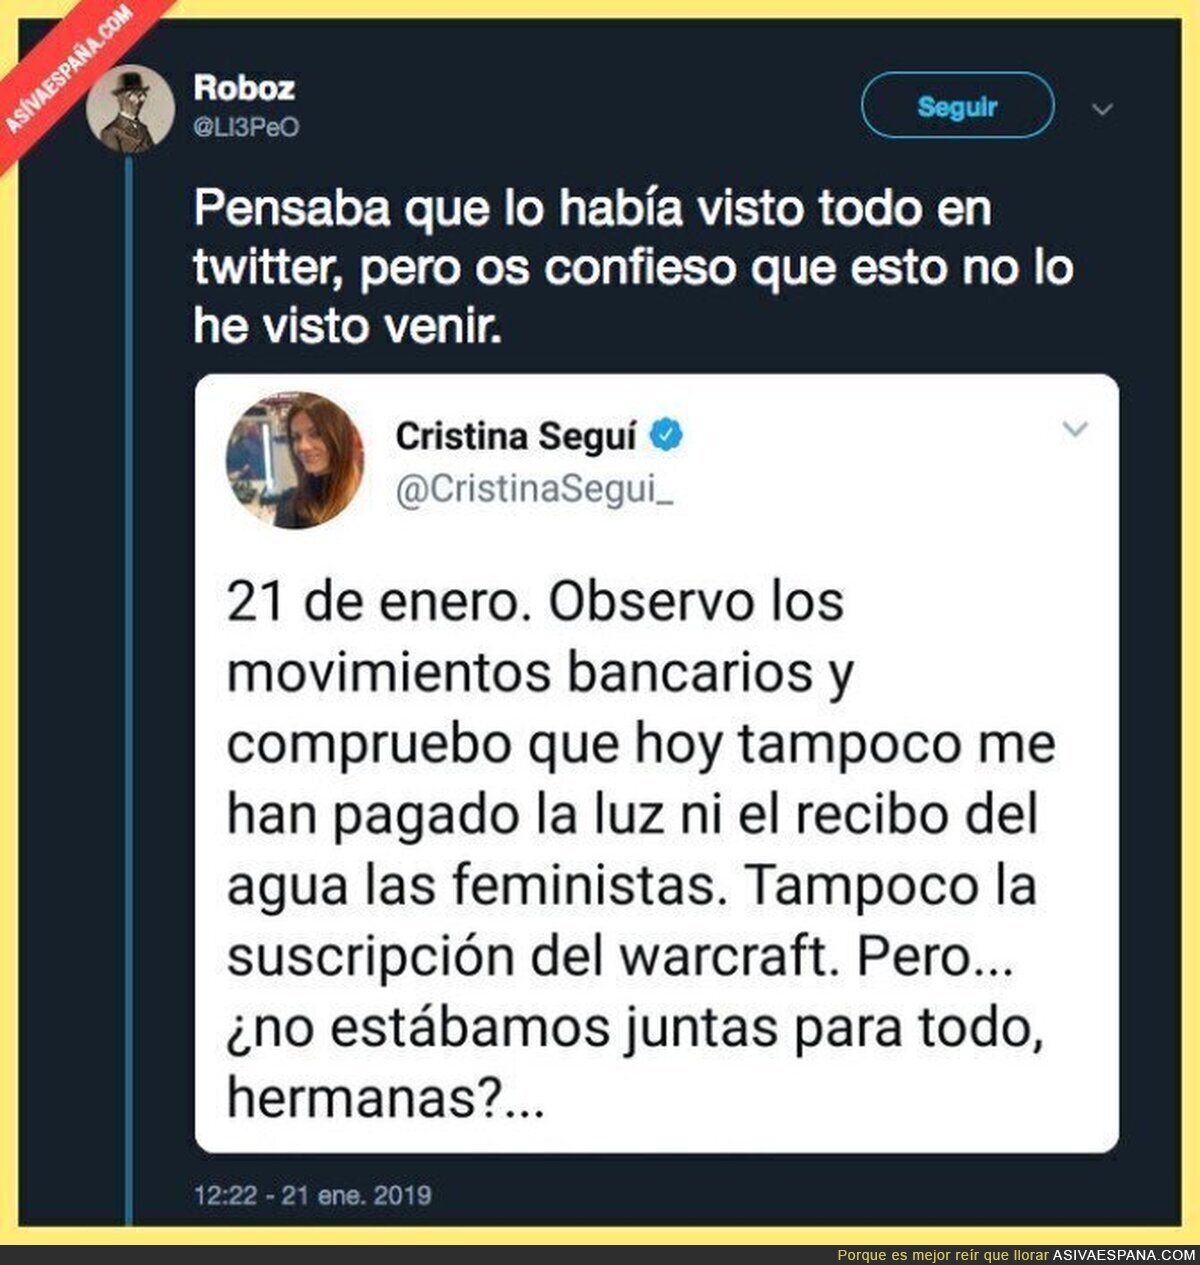Open the tweet timestamp 12:22 - 21 ene. 2019

313,1194
